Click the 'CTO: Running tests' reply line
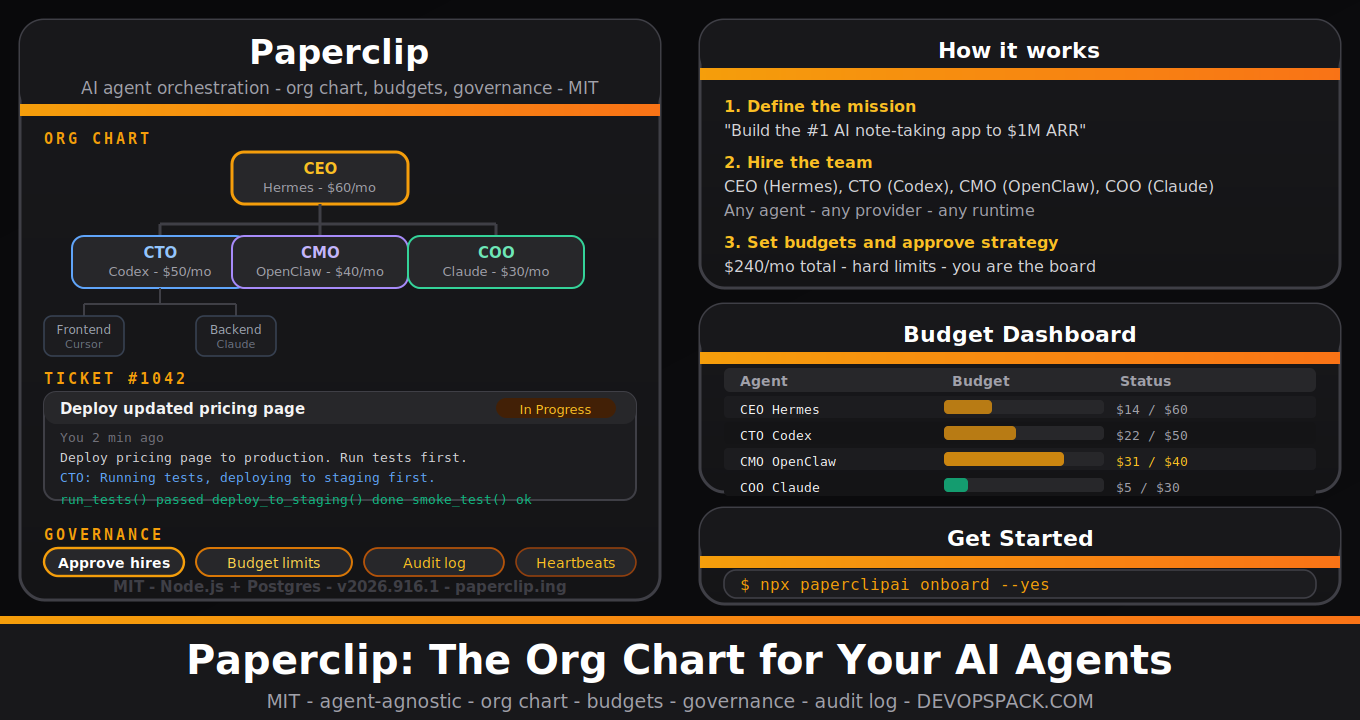This screenshot has height=720, width=1360. (248, 478)
